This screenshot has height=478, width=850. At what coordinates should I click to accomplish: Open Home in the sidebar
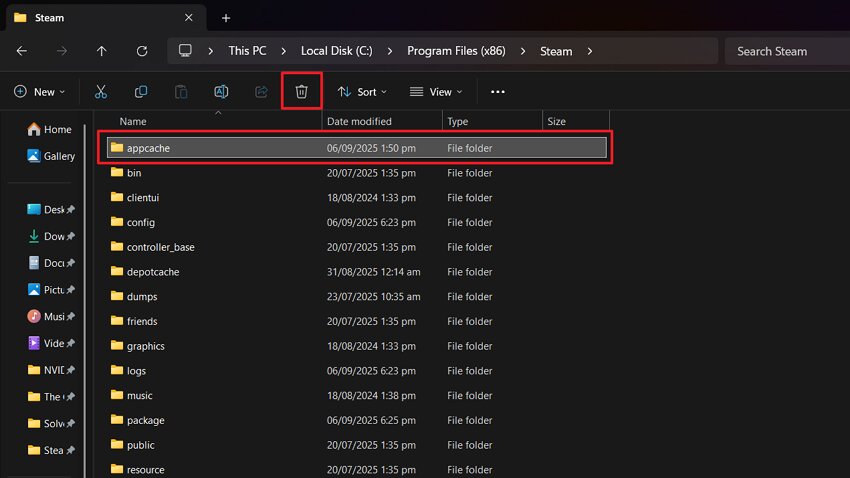point(49,130)
